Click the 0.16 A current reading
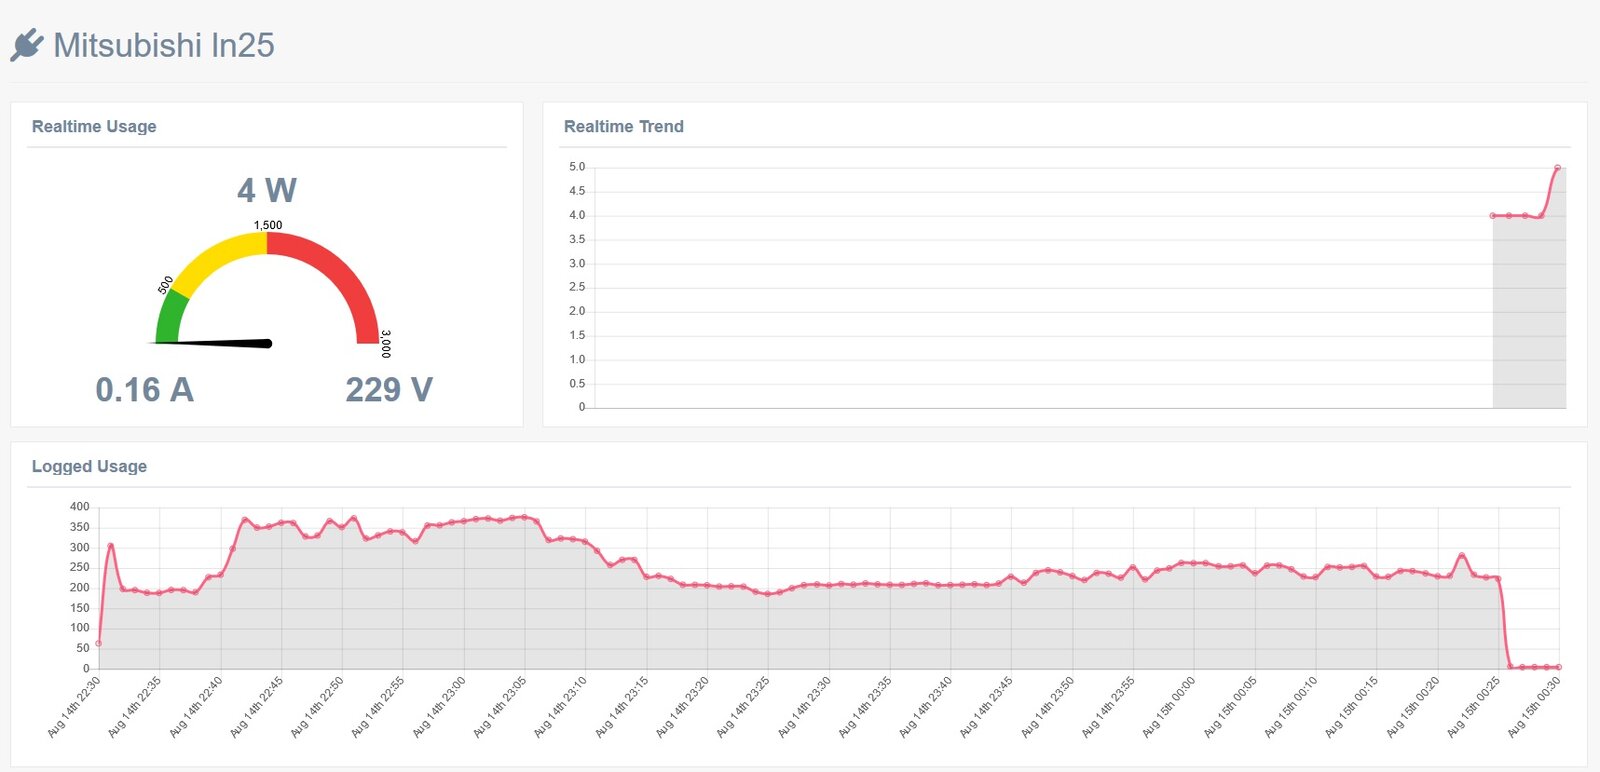The height and width of the screenshot is (772, 1600). 145,389
